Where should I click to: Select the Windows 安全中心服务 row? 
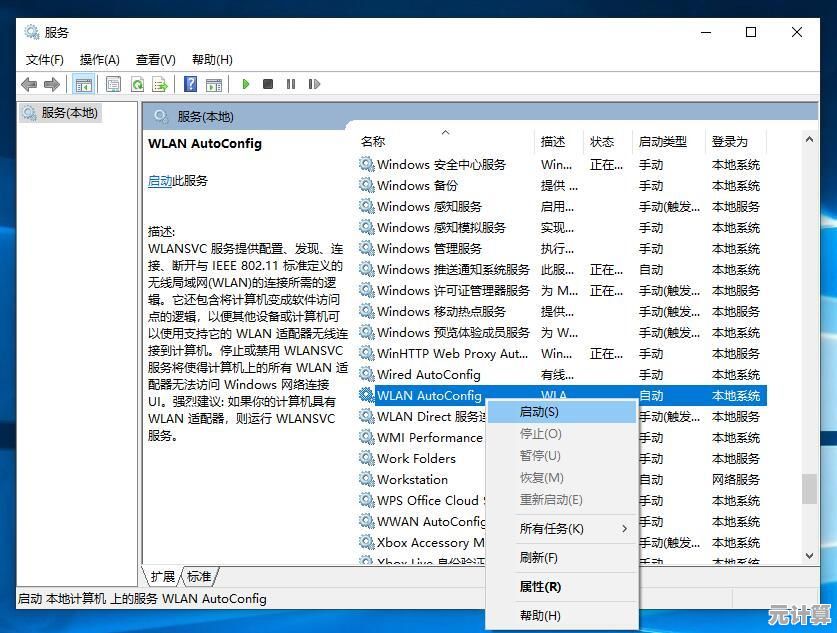tap(562, 164)
